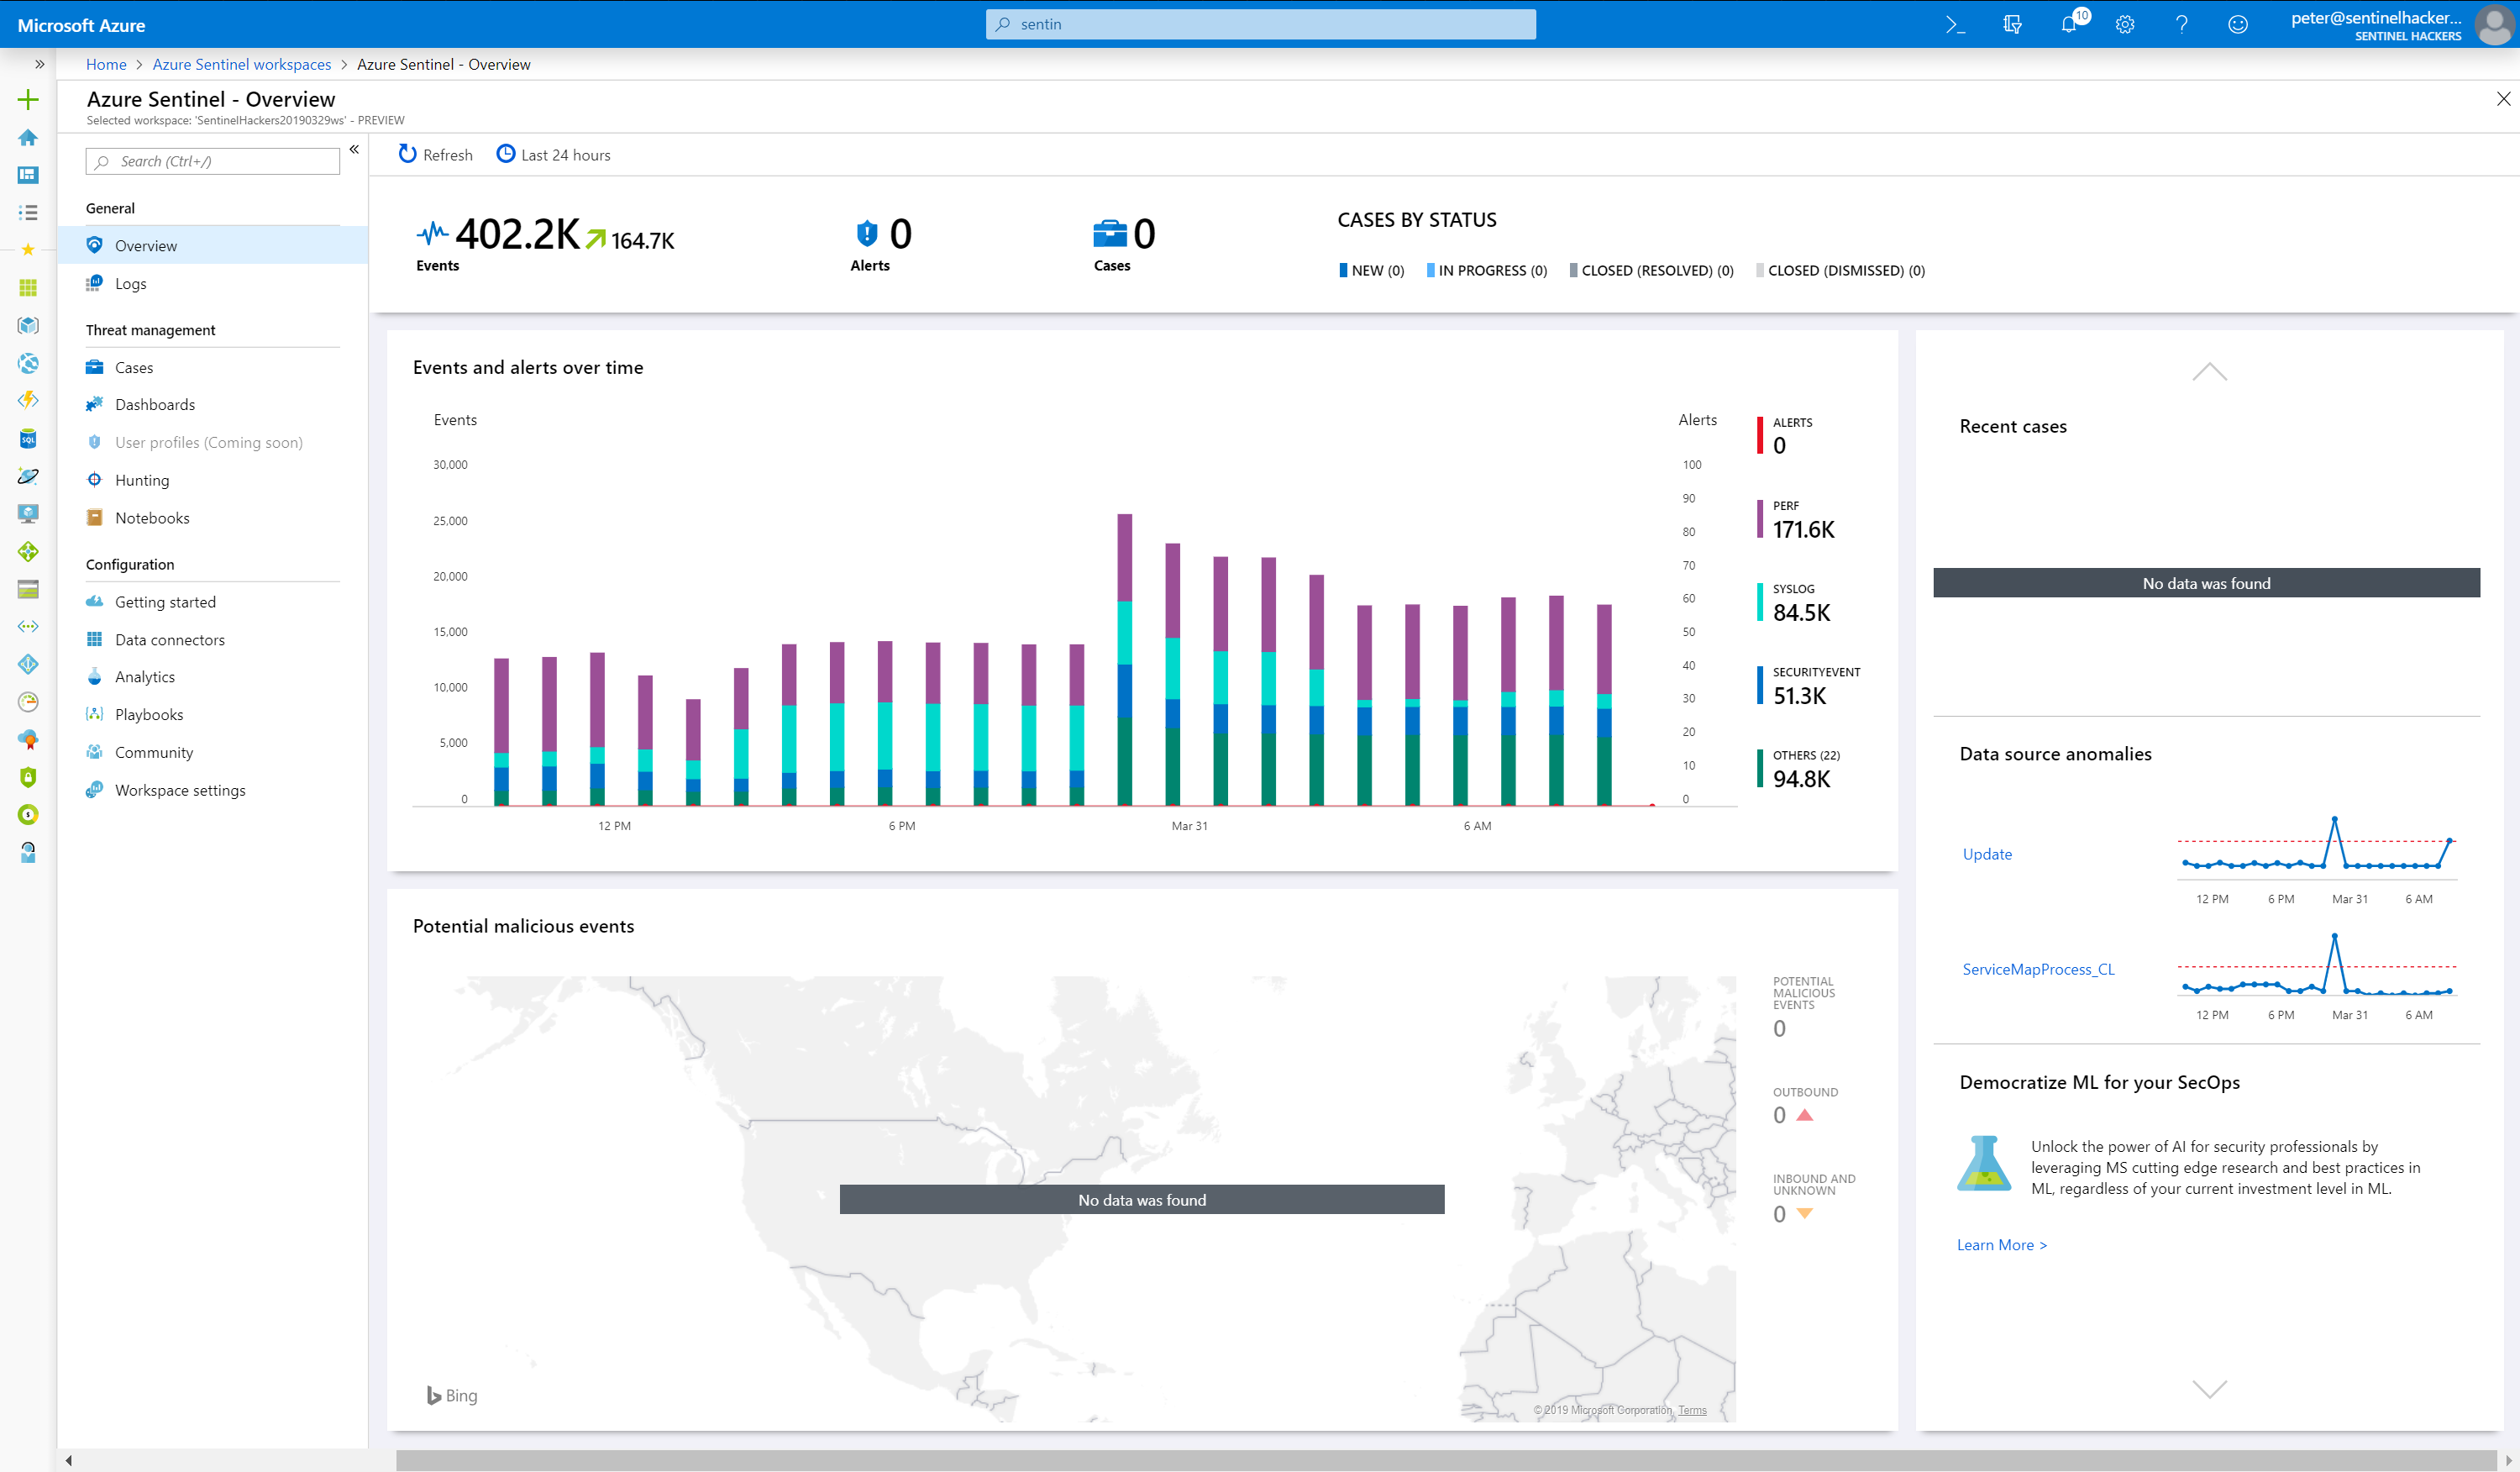The height and width of the screenshot is (1472, 2520).
Task: Open the Dashboard icon in the left rail
Action: tap(27, 175)
